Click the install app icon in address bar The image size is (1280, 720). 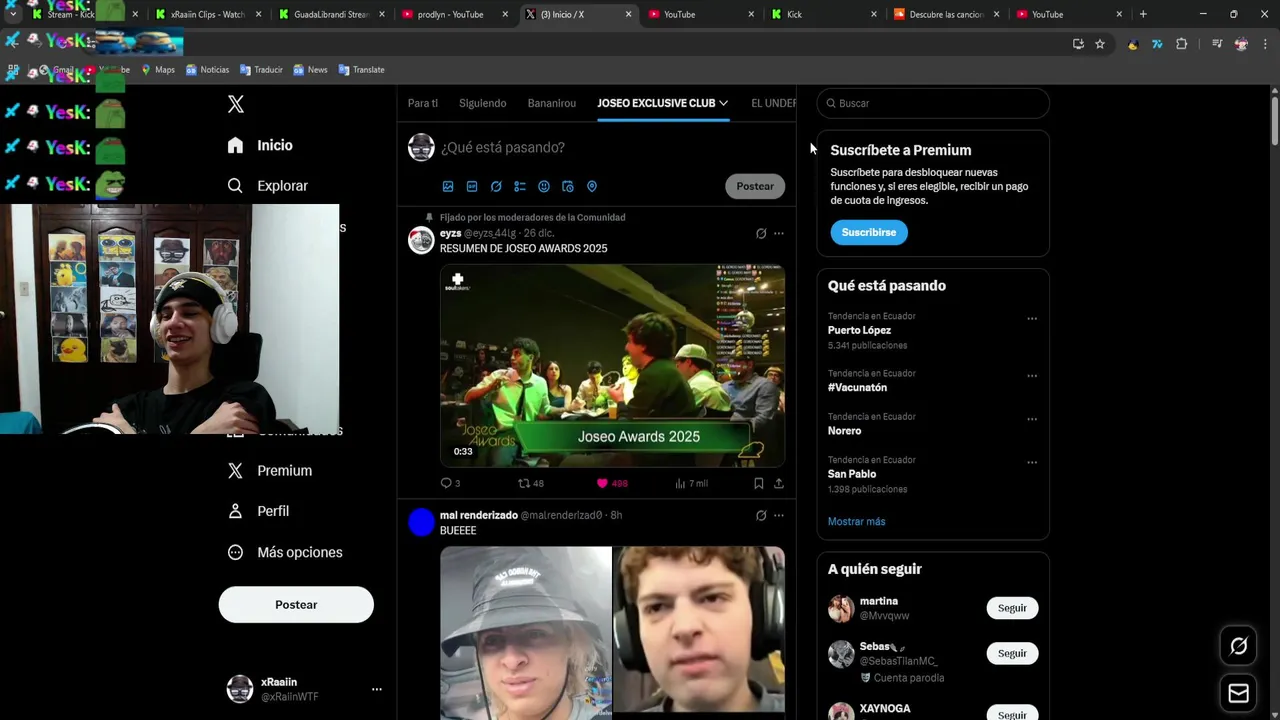(x=1078, y=44)
